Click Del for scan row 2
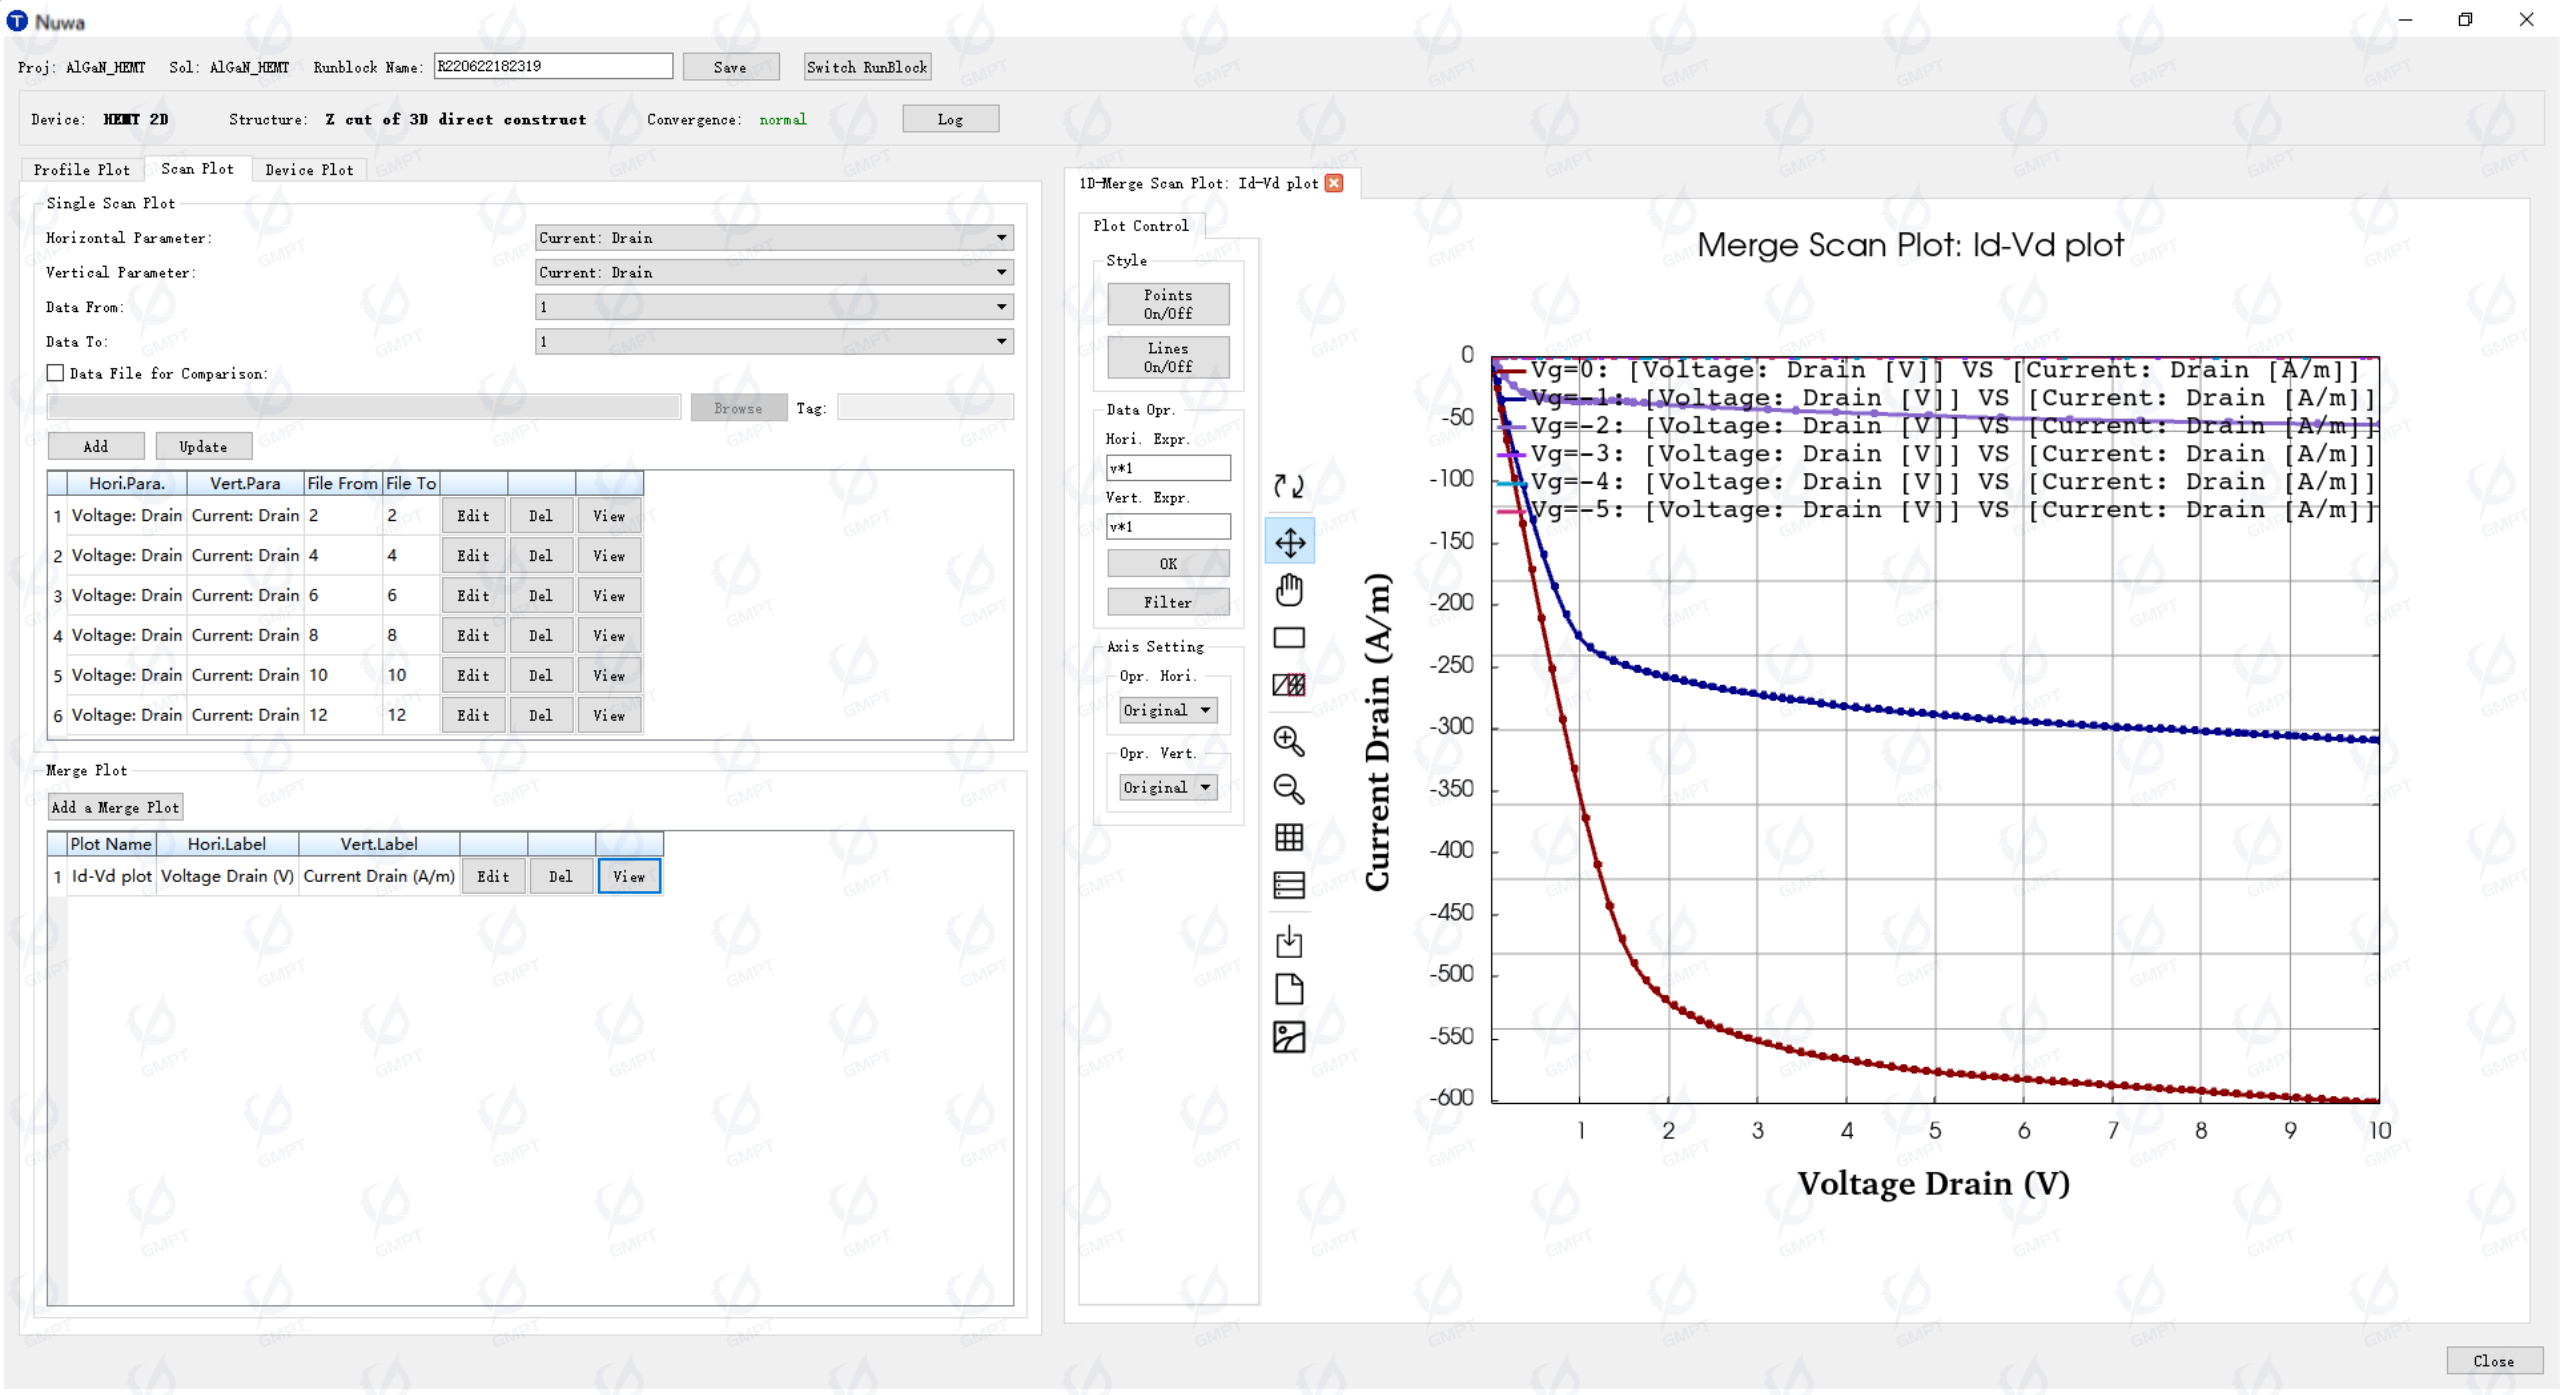Image resolution: width=2560 pixels, height=1395 pixels. tap(541, 556)
